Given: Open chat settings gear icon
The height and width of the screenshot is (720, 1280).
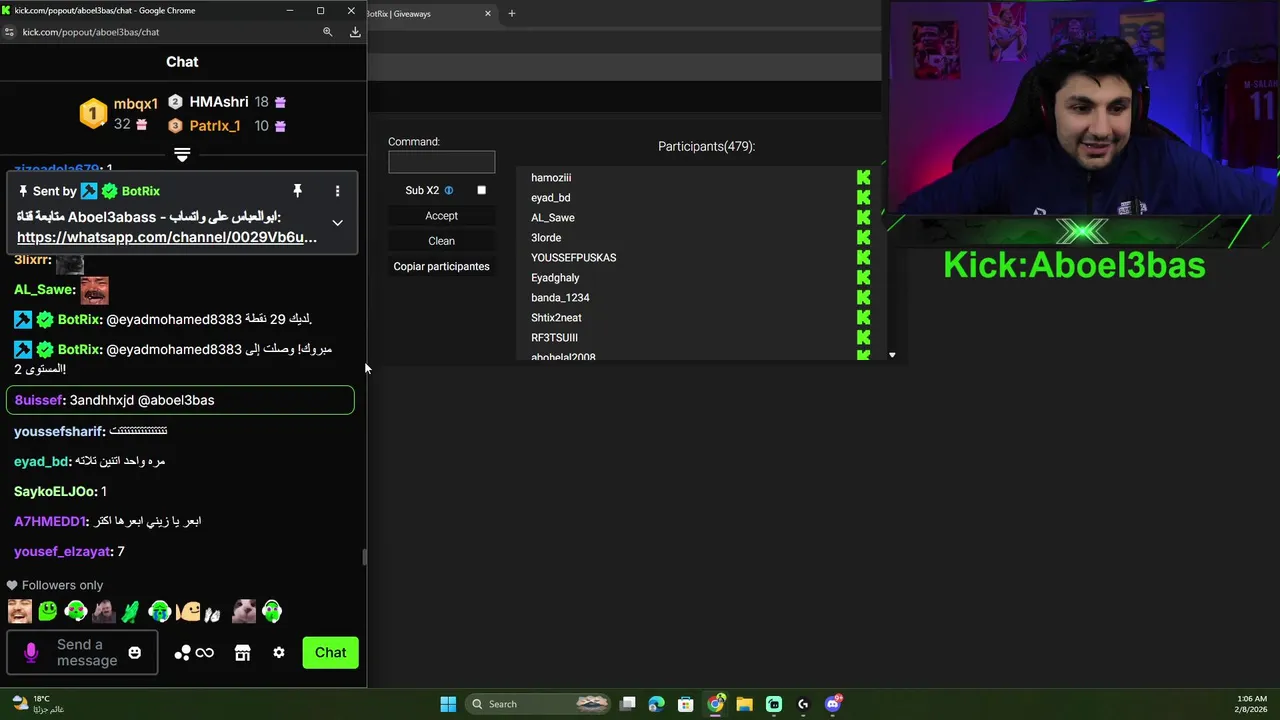Looking at the screenshot, I should pyautogui.click(x=279, y=653).
